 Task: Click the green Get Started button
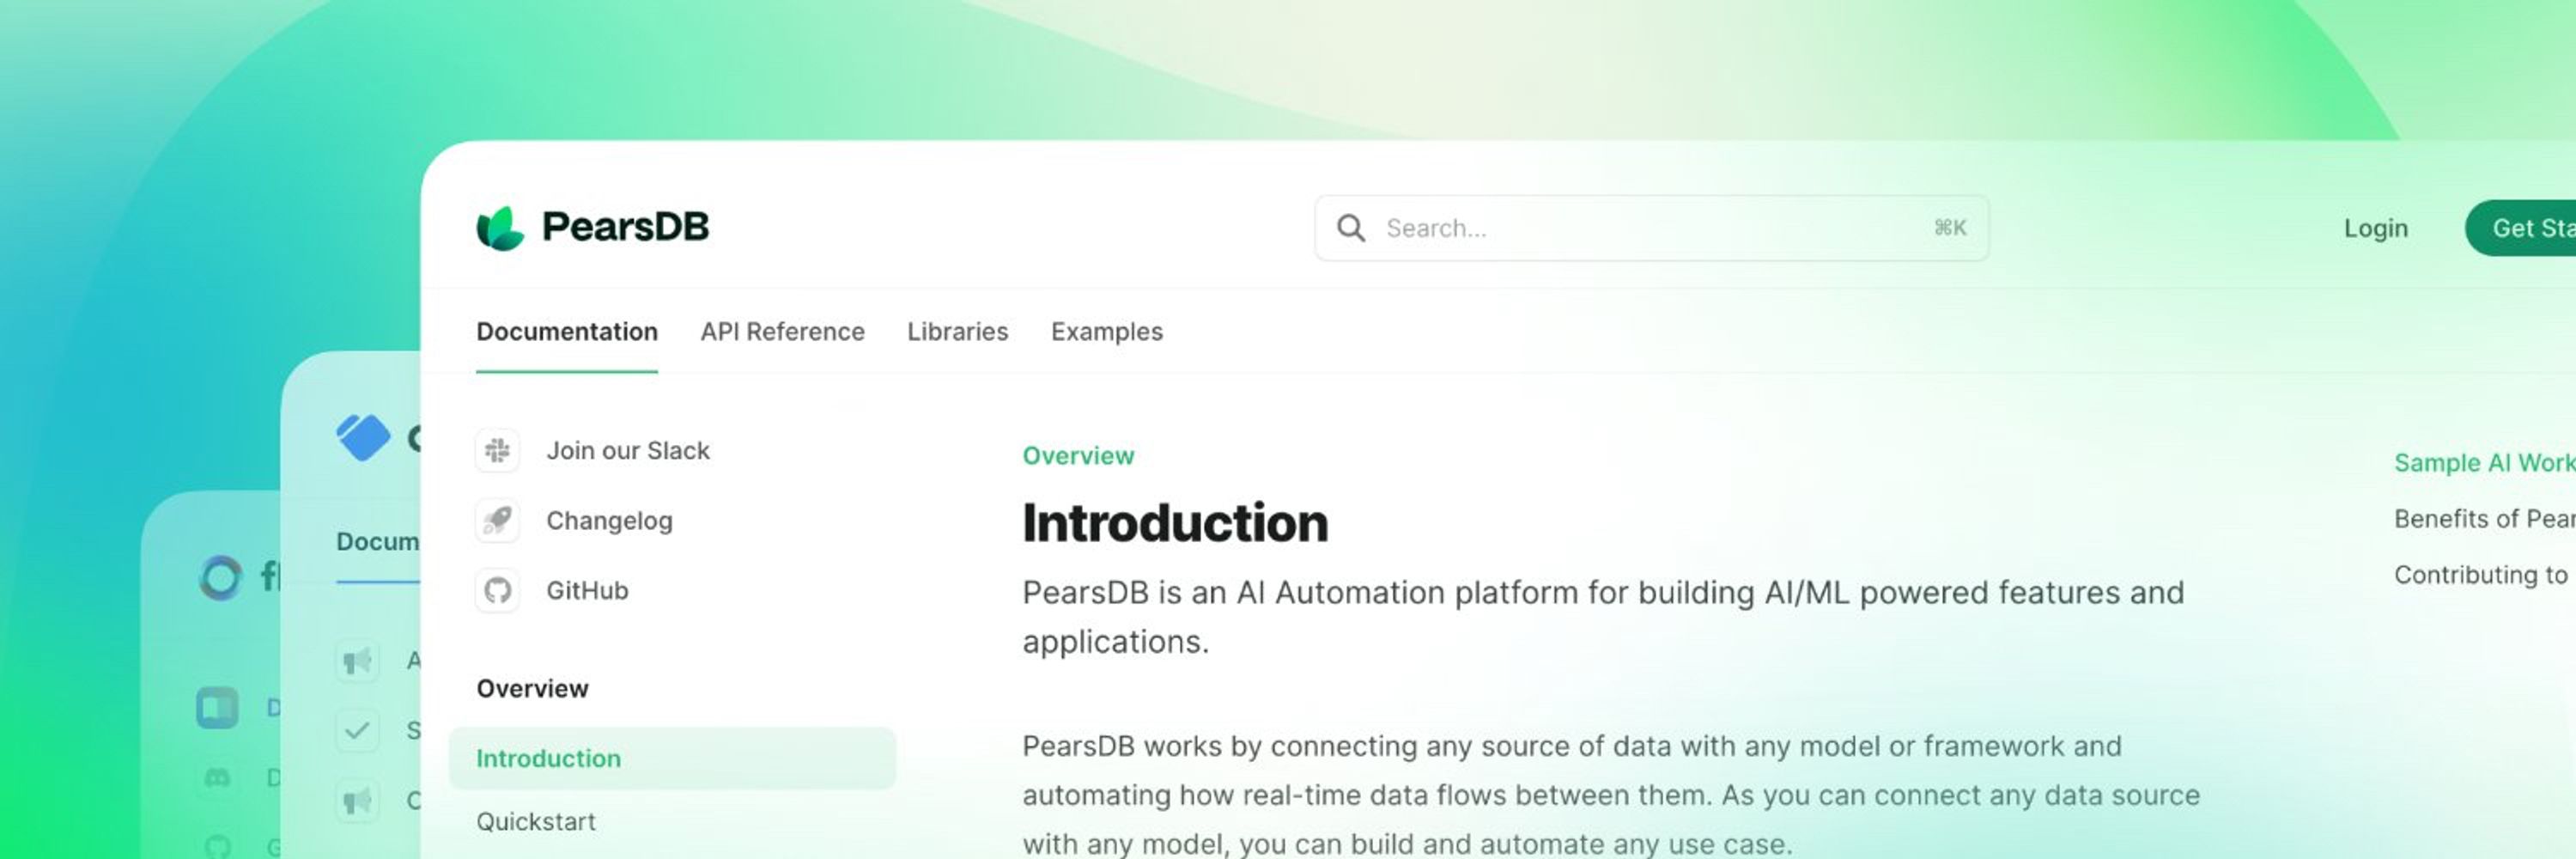coord(2521,228)
